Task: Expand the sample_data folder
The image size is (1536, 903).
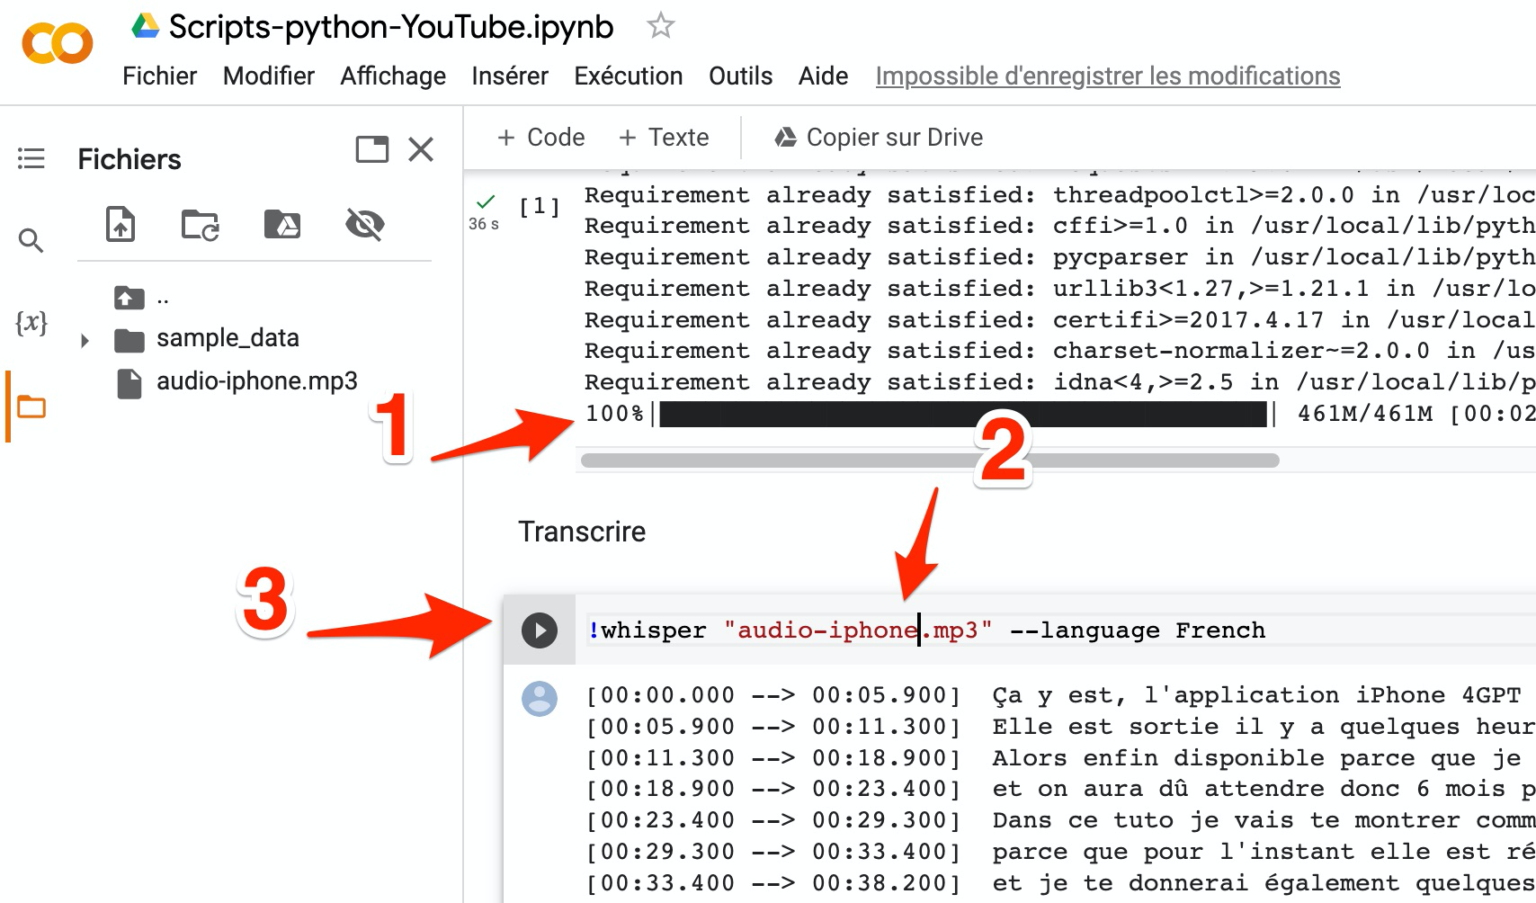Action: (x=85, y=340)
